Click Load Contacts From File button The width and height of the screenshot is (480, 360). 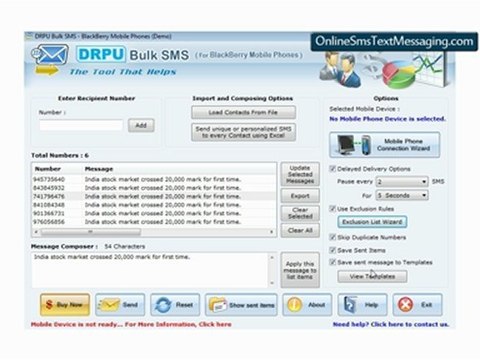[x=243, y=112]
